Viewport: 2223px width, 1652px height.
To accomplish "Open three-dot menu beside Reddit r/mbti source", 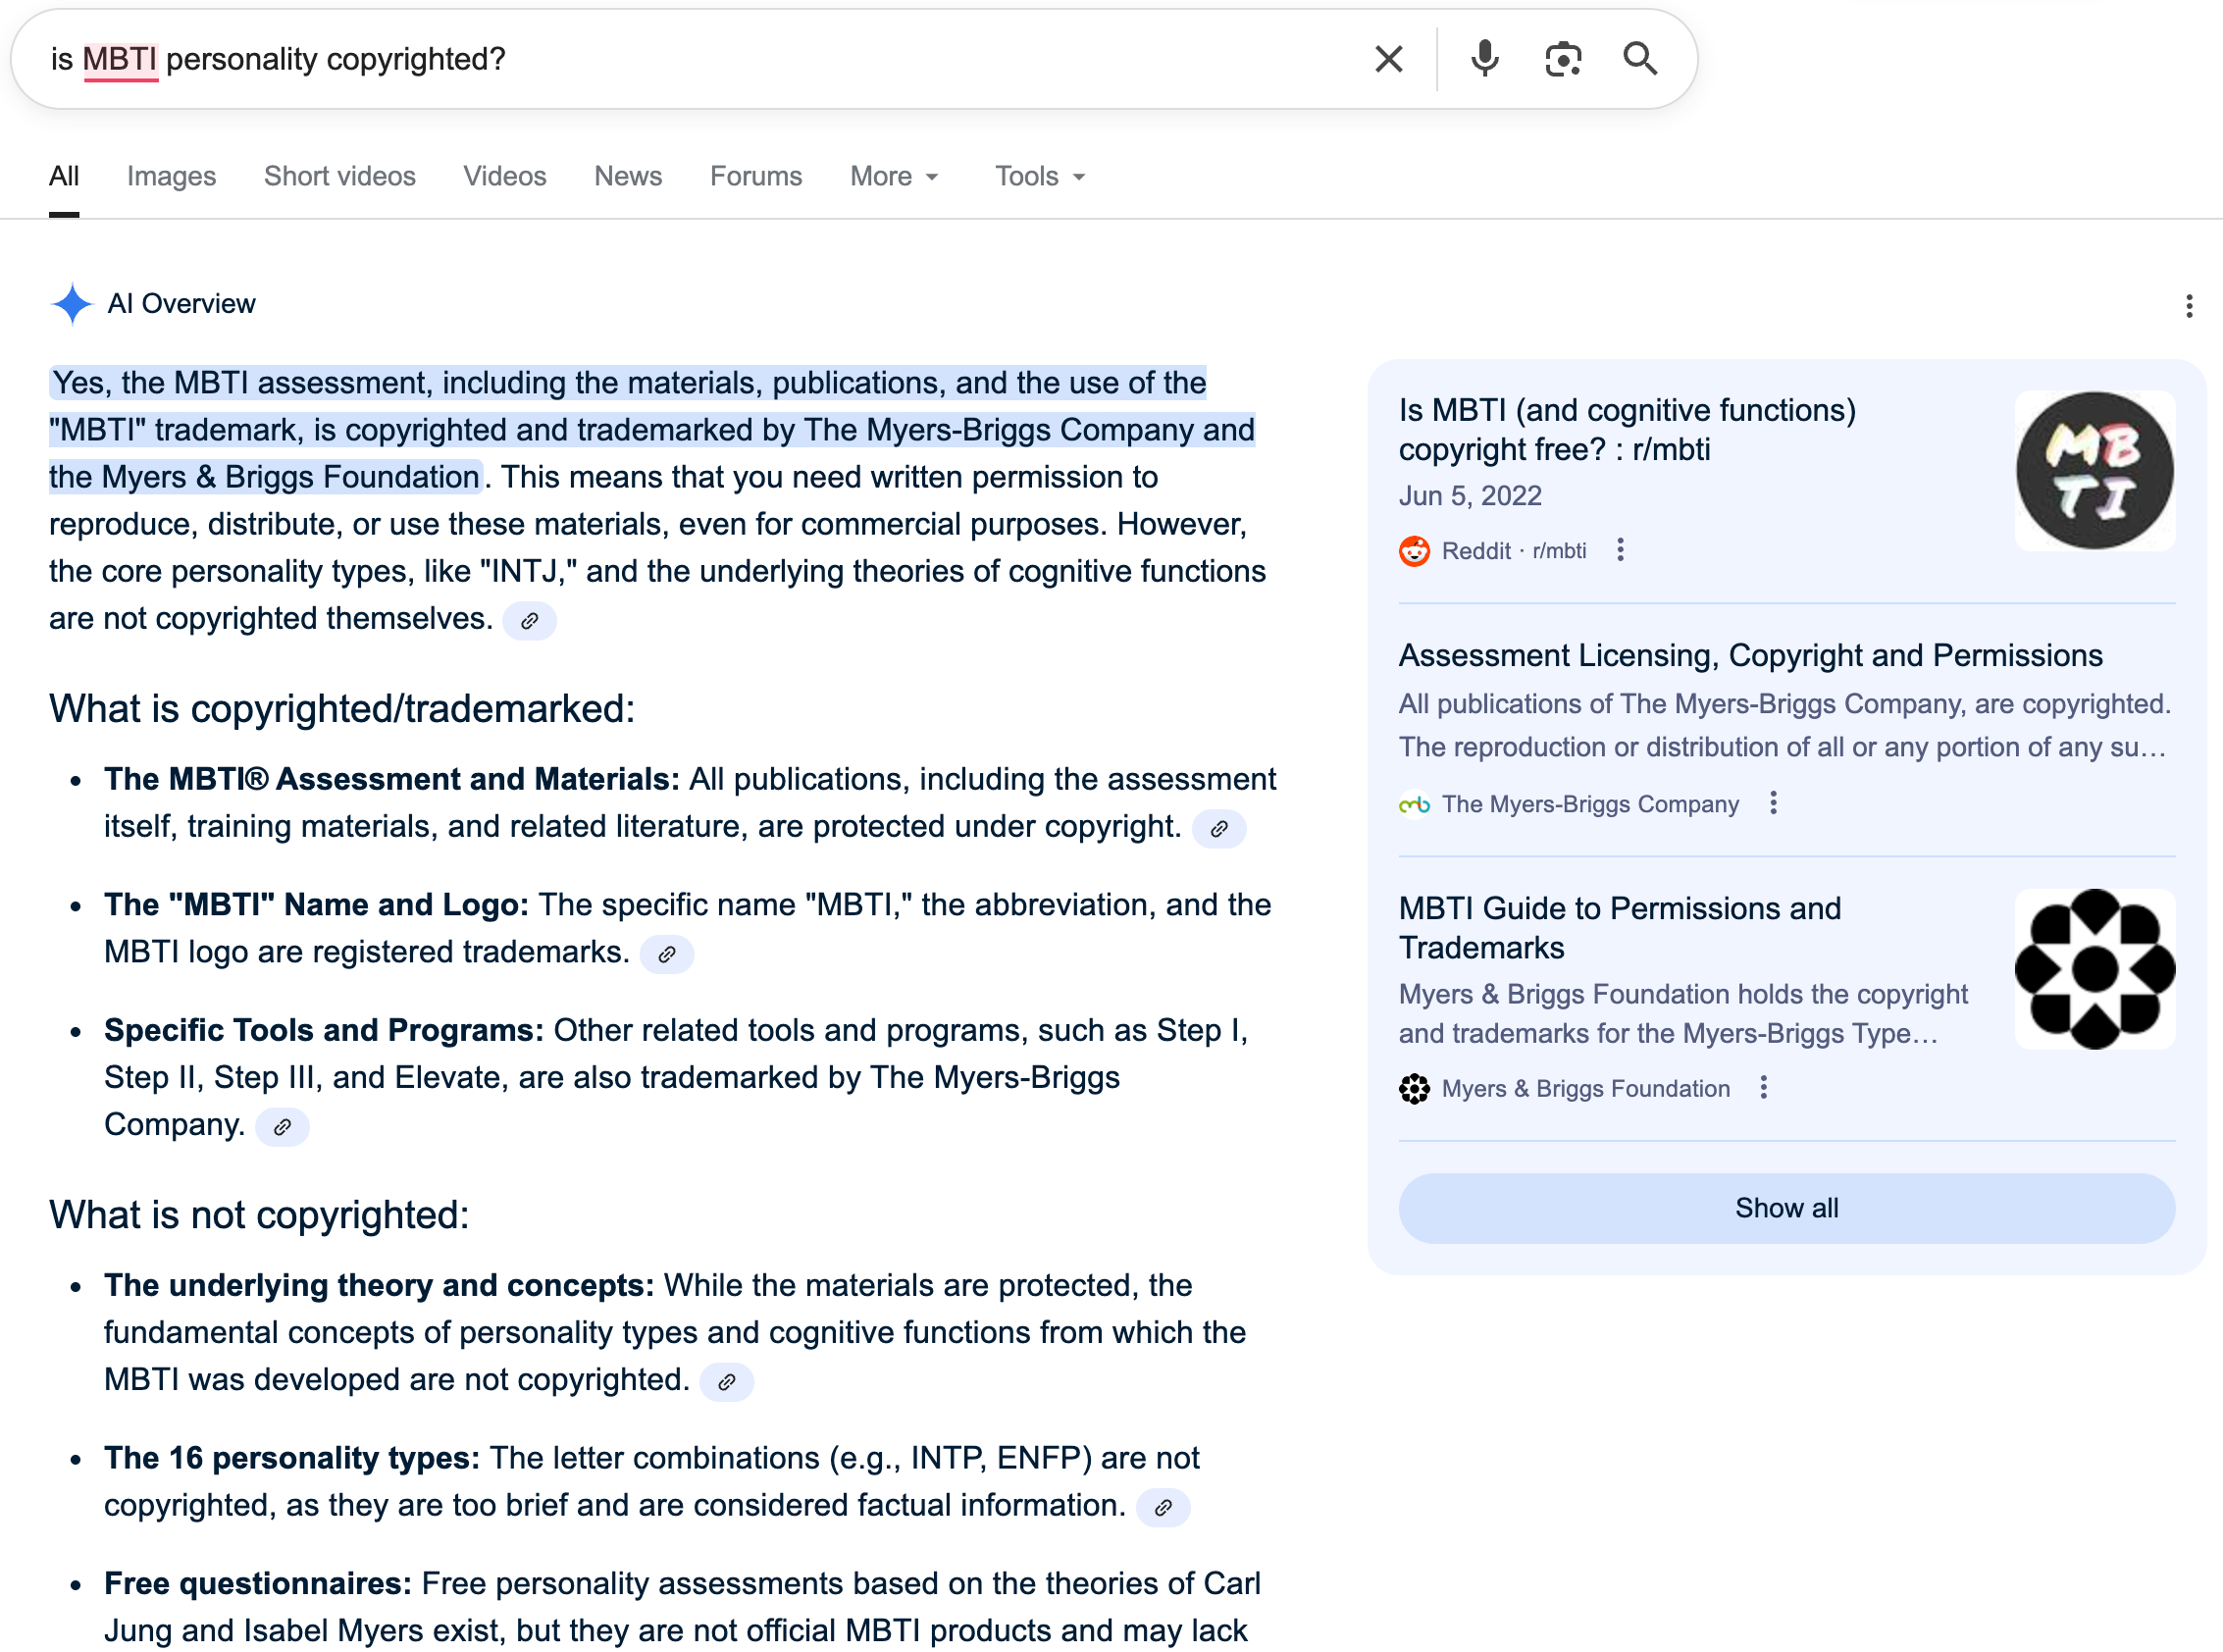I will (x=1620, y=550).
